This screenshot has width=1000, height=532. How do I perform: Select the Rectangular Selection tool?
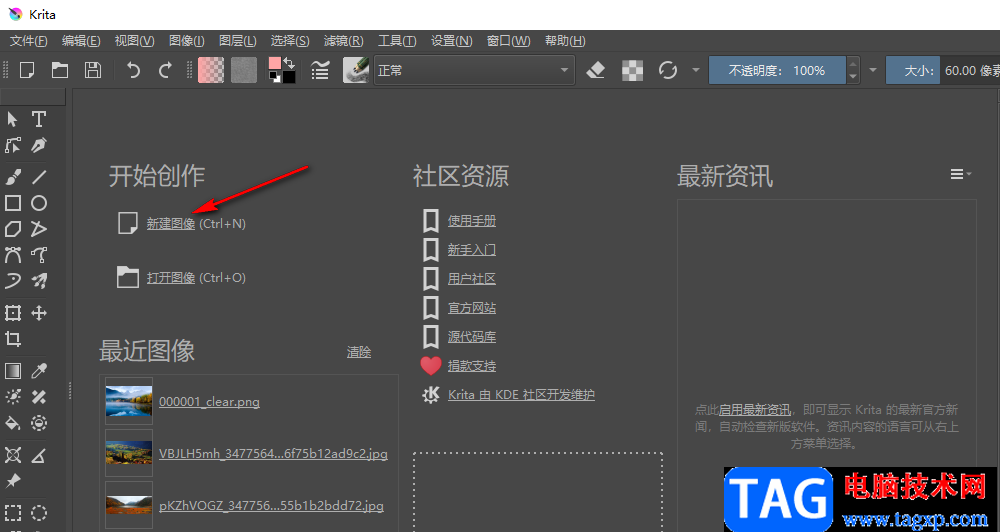coord(13,513)
